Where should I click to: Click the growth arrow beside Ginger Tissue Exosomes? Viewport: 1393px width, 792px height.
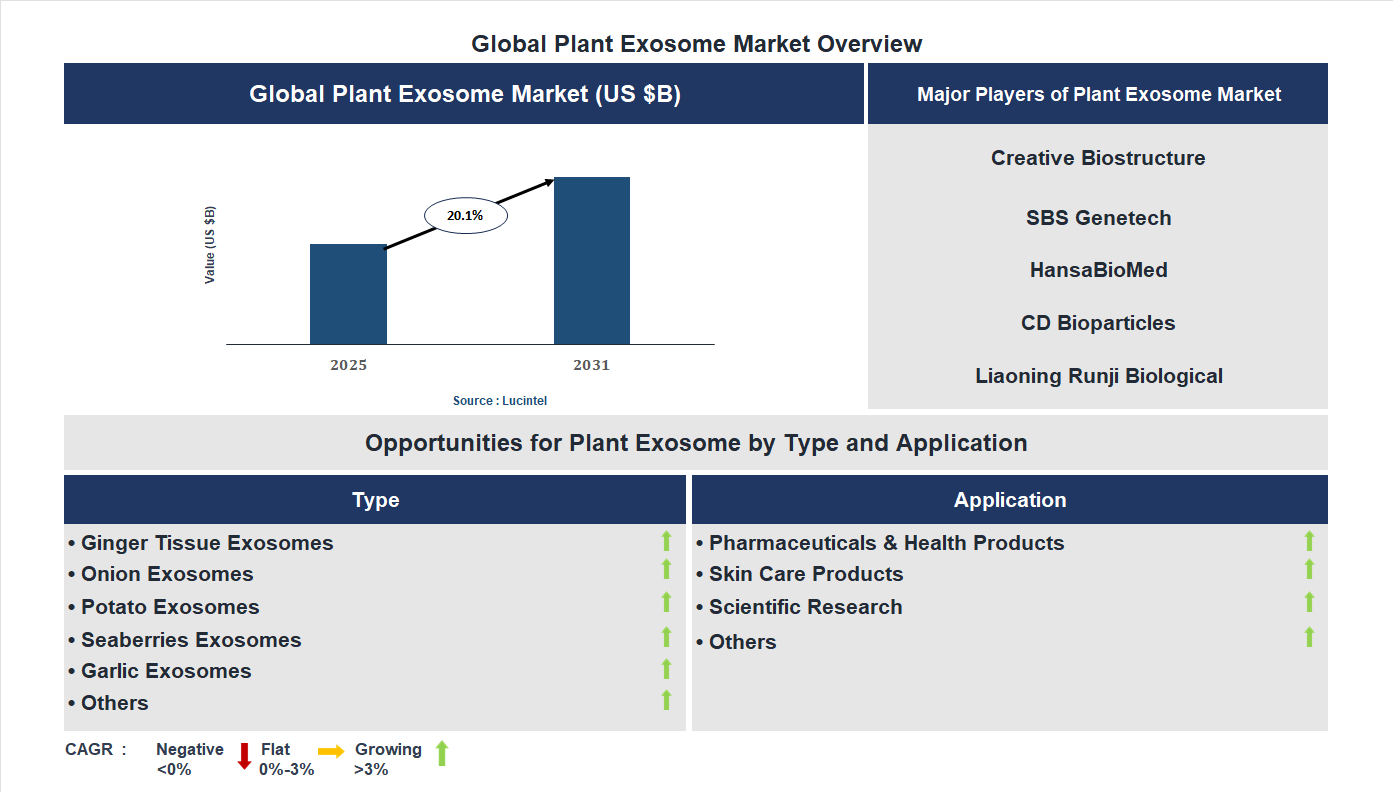666,542
